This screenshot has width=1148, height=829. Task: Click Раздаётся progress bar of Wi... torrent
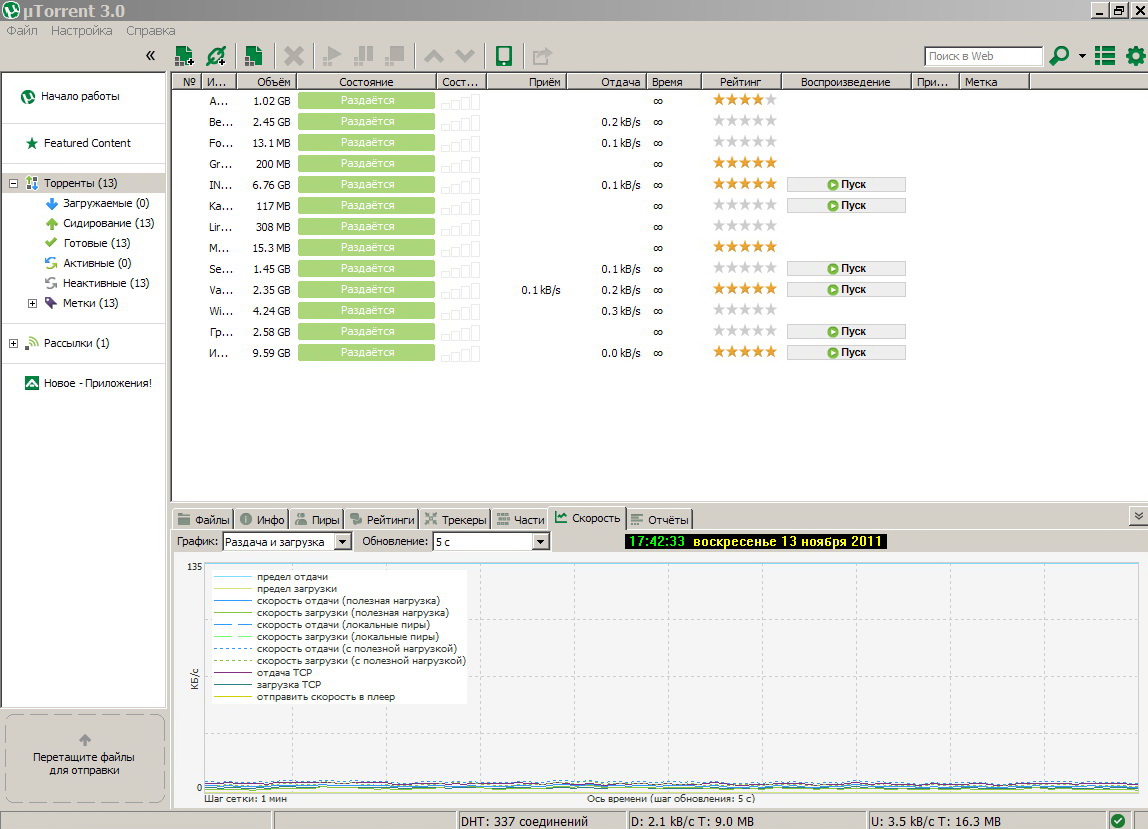point(367,311)
